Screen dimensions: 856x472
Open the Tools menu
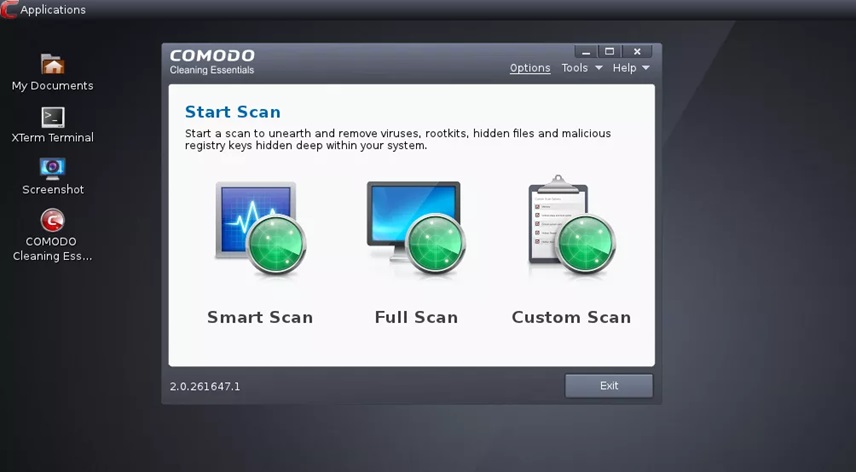(x=575, y=68)
